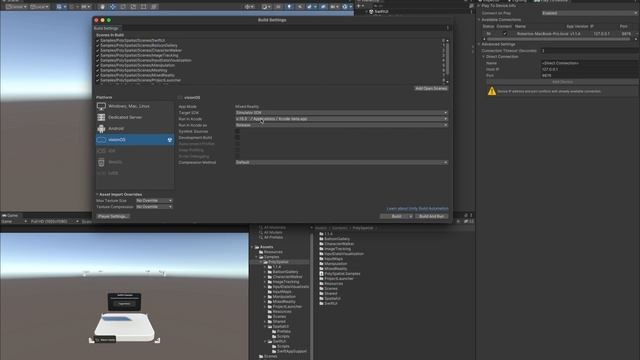The width and height of the screenshot is (640, 360).
Task: Toggle CharacterWalker scene checkbox
Action: point(98,51)
